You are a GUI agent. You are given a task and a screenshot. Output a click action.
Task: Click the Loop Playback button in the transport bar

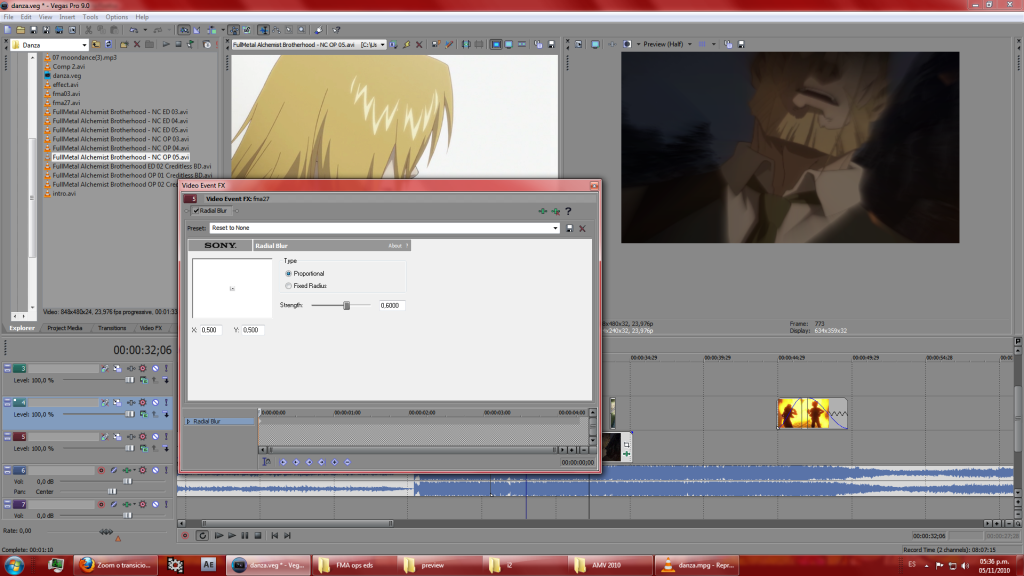(202, 536)
